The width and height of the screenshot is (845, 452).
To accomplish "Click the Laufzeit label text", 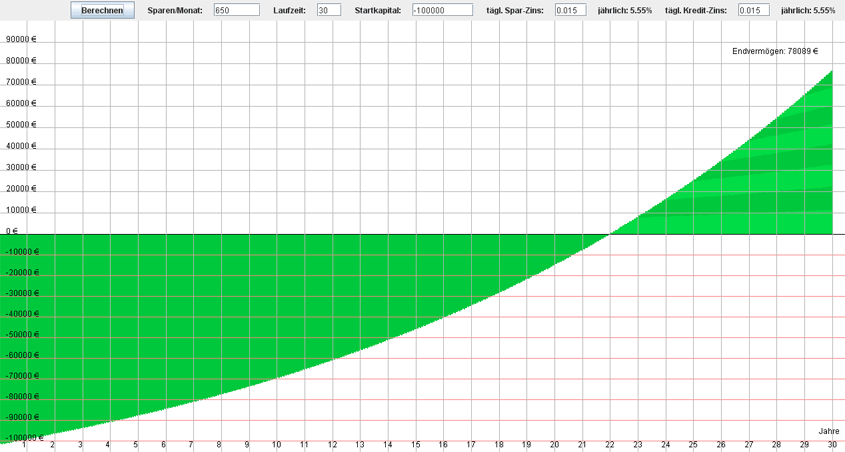I will tap(289, 10).
